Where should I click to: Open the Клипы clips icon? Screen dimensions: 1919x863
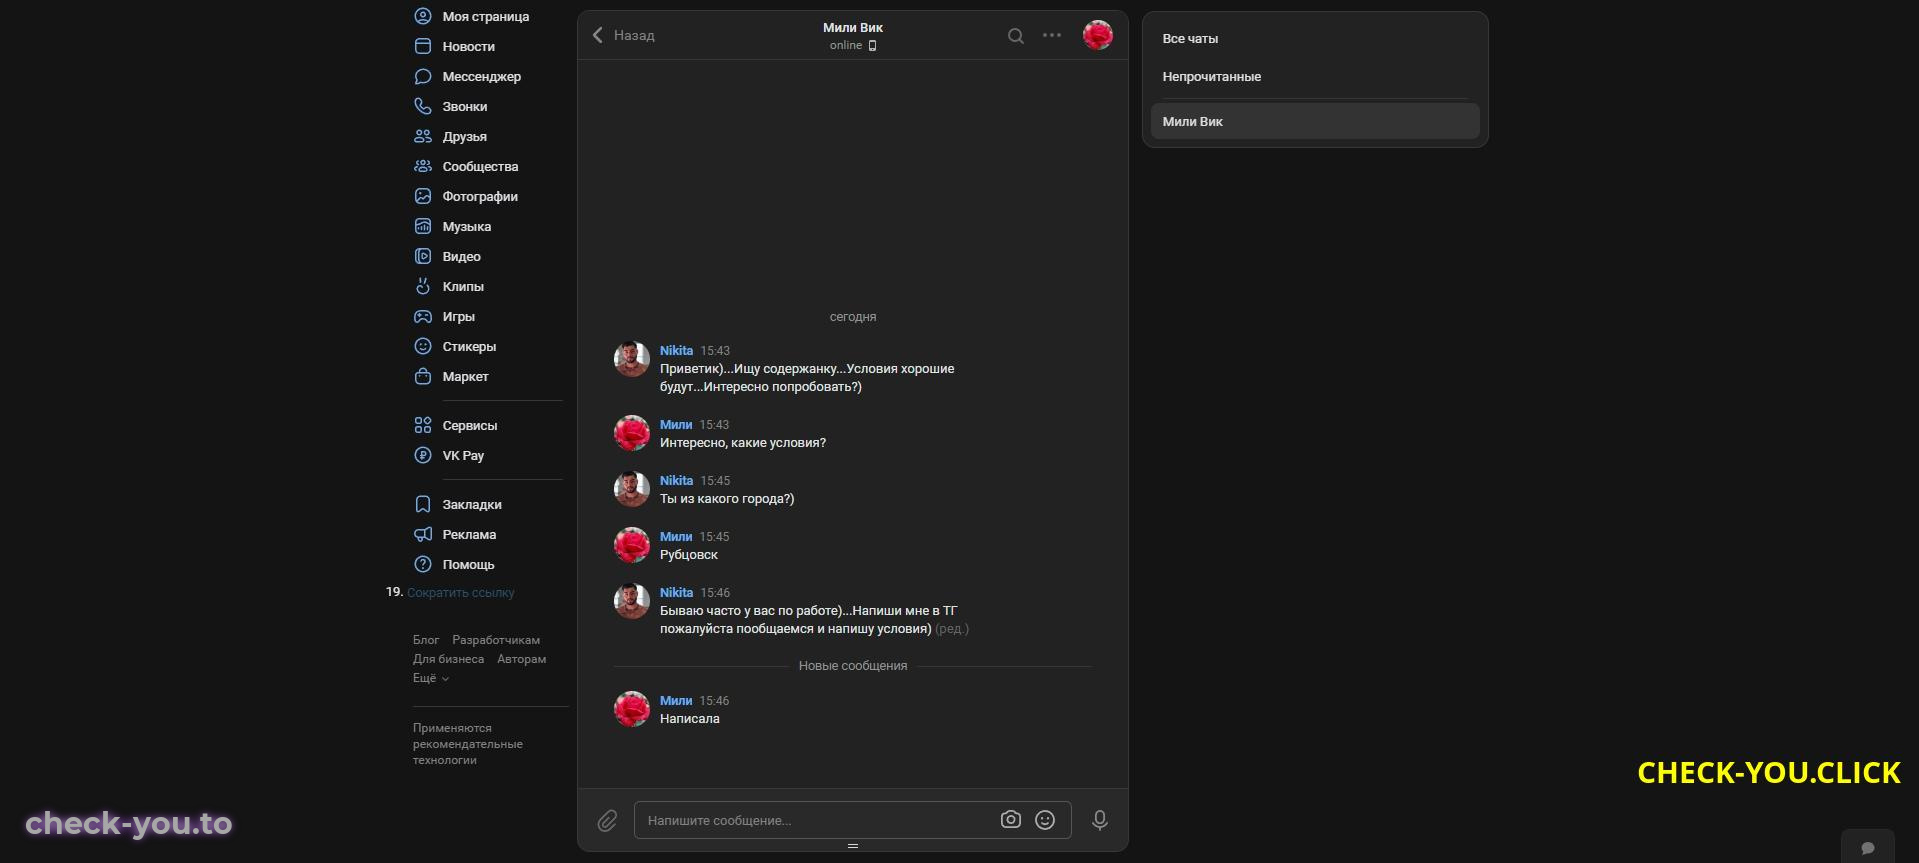pyautogui.click(x=423, y=286)
